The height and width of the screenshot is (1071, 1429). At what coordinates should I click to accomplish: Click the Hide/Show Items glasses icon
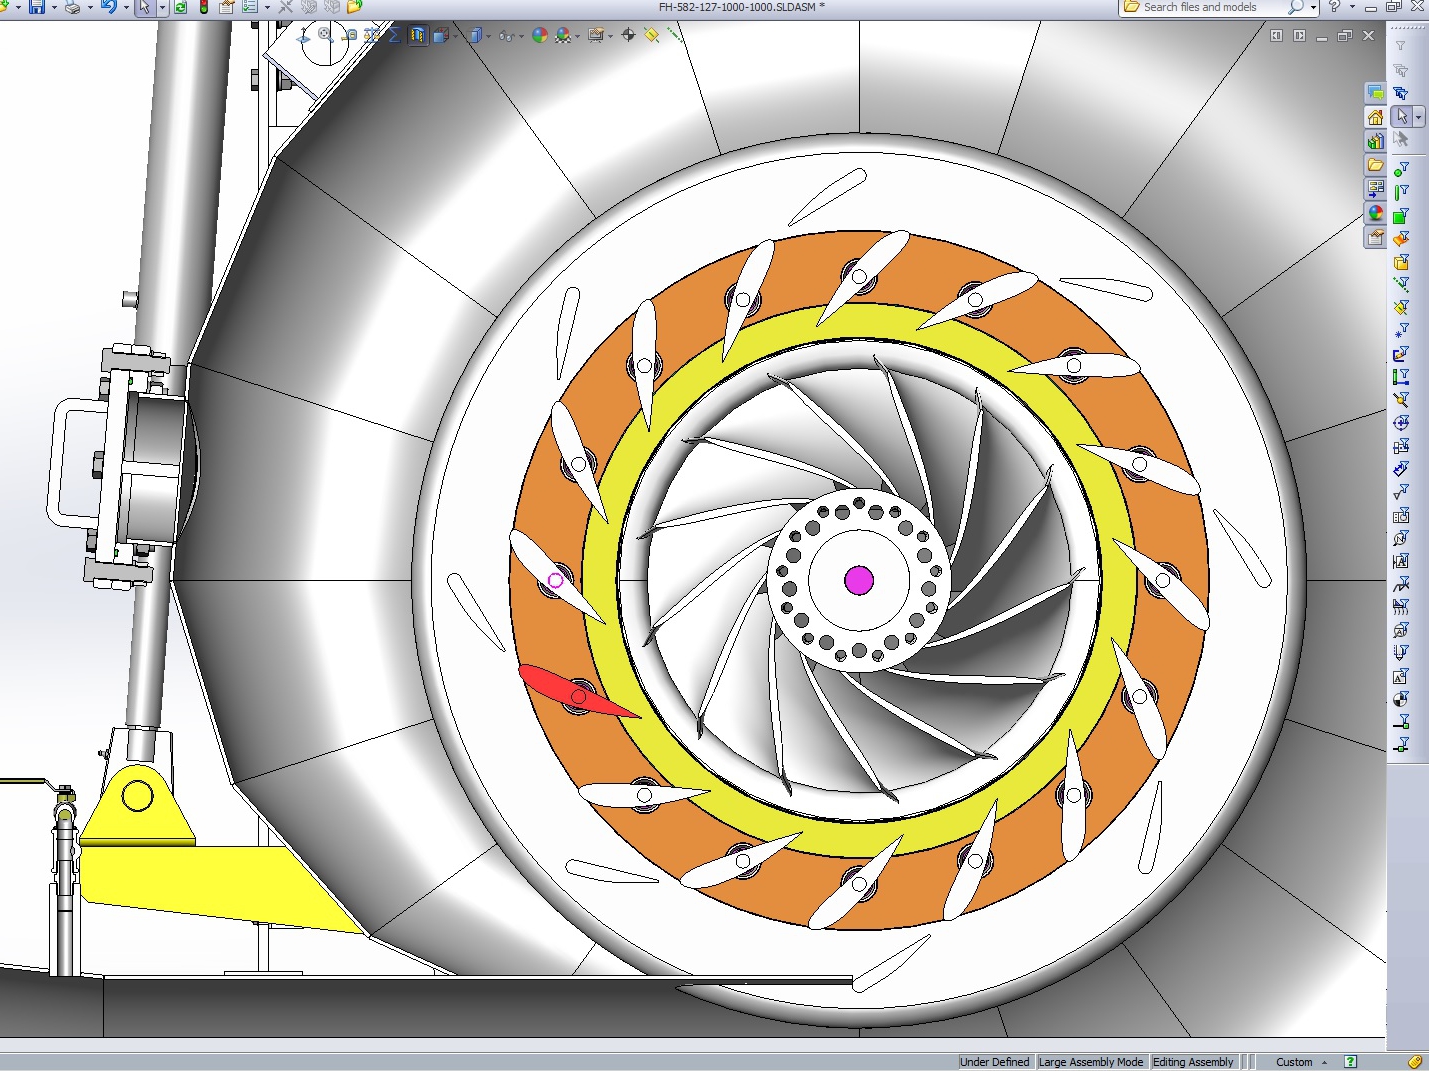coord(506,36)
